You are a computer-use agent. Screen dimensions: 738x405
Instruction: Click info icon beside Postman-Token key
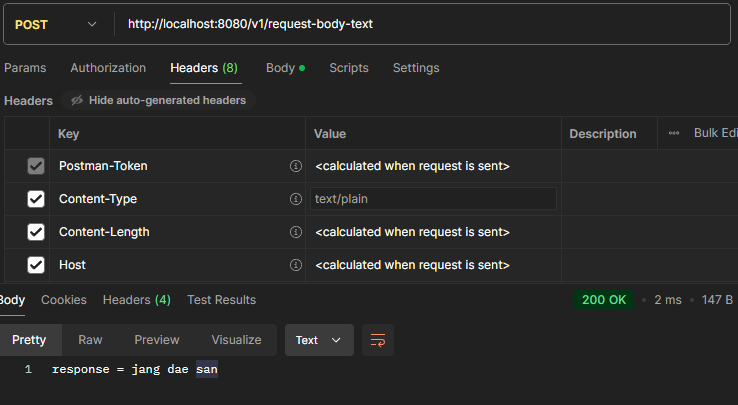pos(295,166)
